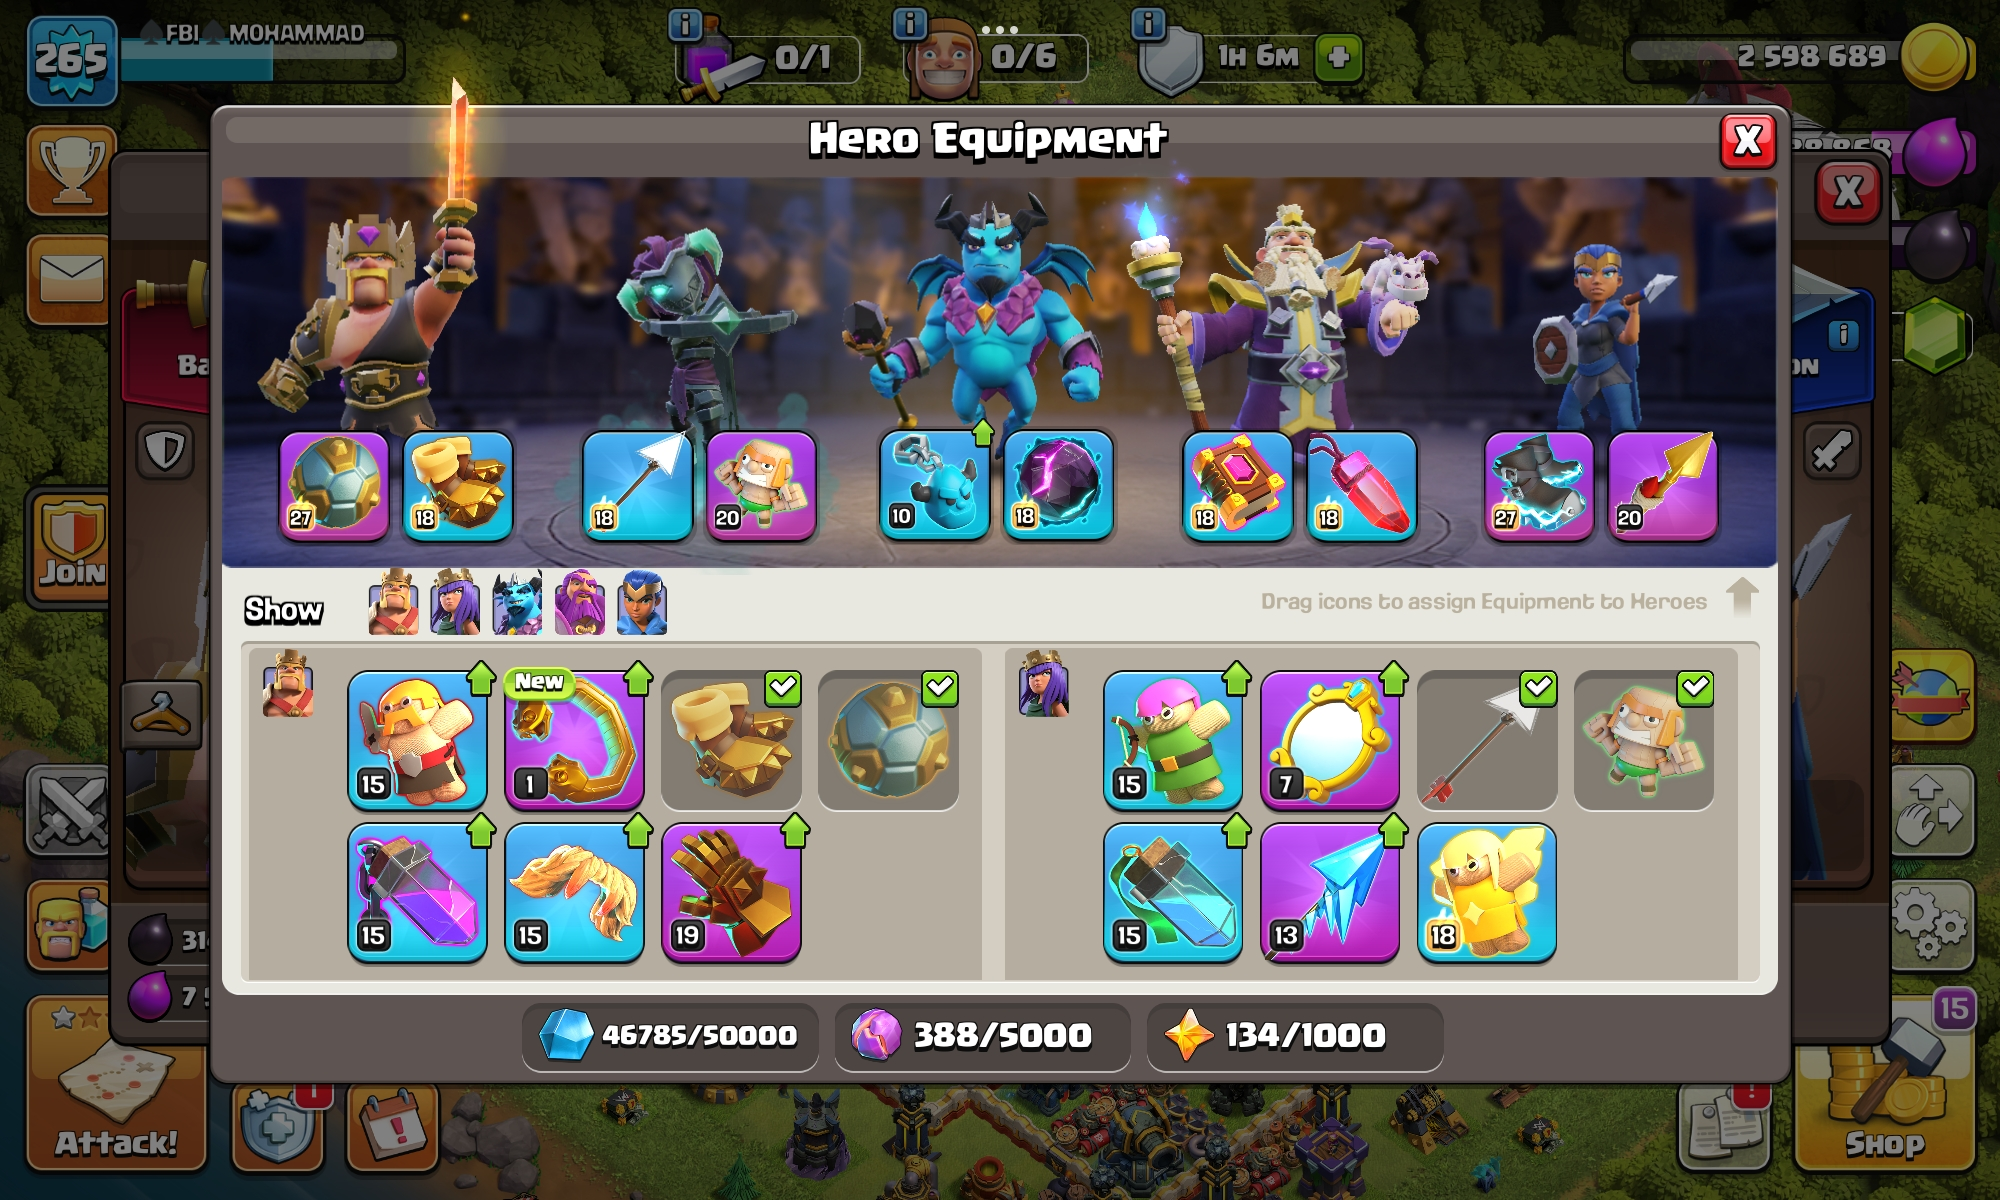Viewport: 2000px width, 1200px height.
Task: Open the hero skins hanger tab
Action: [162, 714]
